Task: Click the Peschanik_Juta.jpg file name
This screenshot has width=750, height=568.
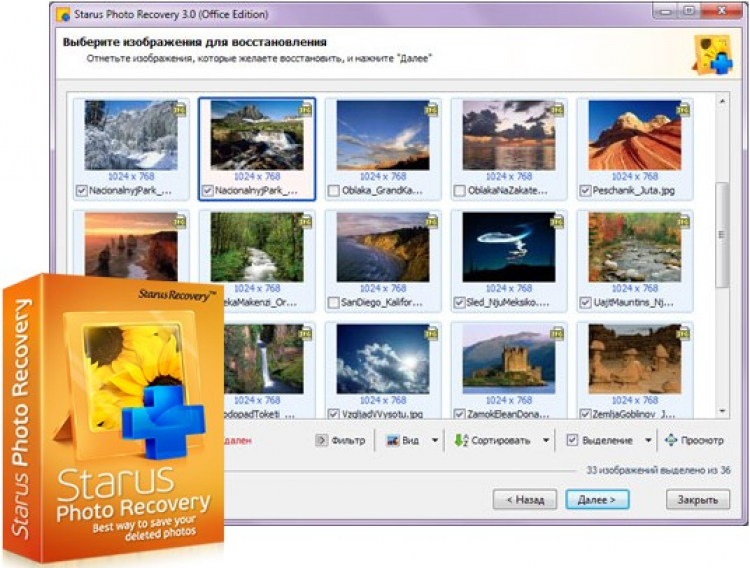Action: click(634, 191)
